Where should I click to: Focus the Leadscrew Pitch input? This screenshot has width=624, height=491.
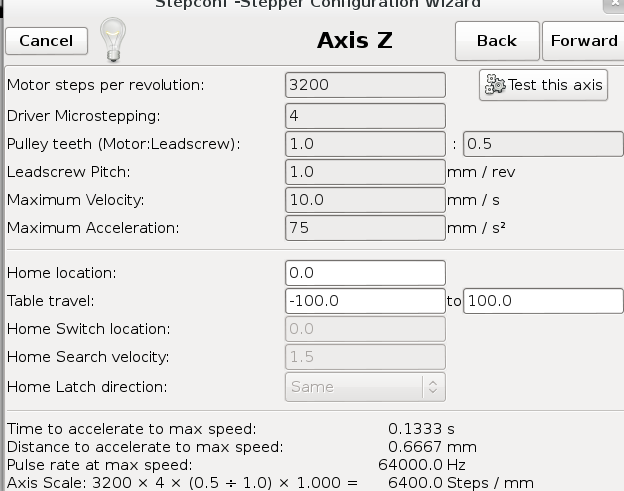point(365,171)
